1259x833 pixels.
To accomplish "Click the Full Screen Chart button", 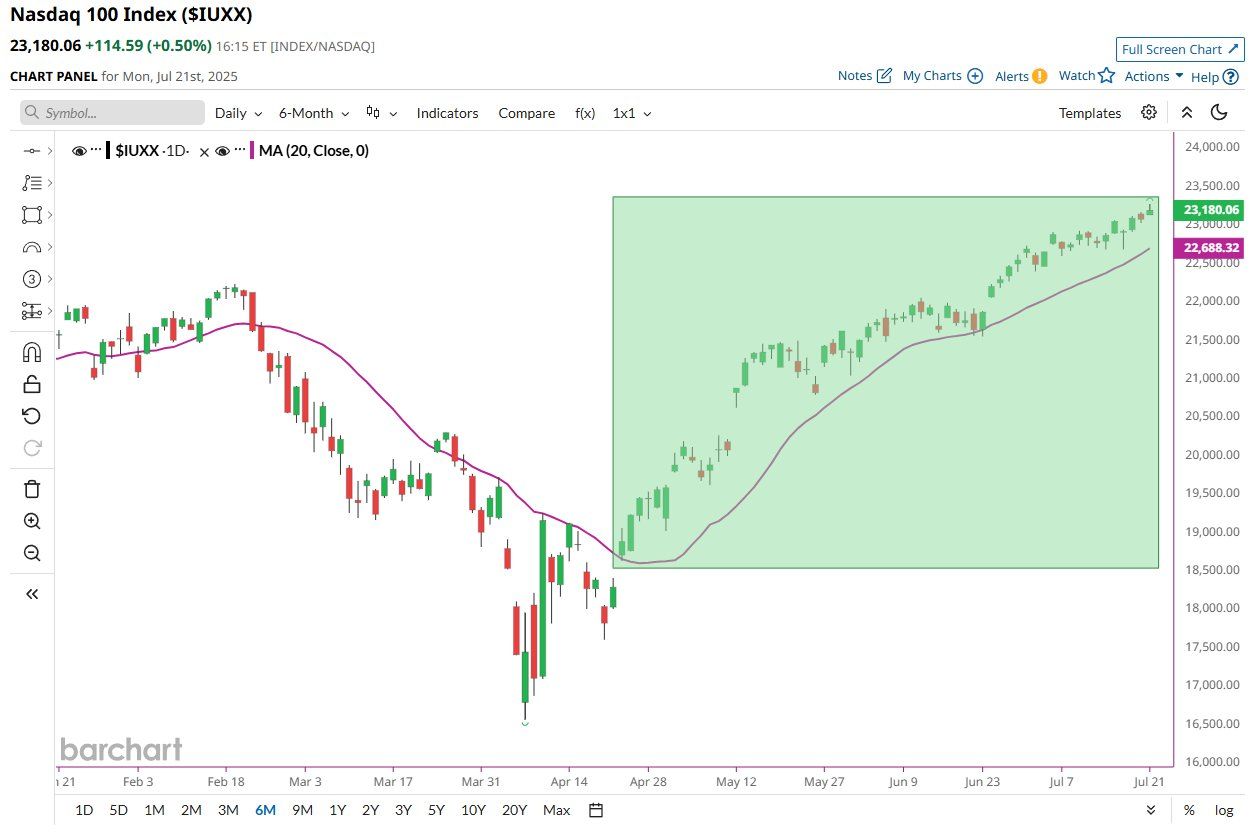I will click(1180, 49).
